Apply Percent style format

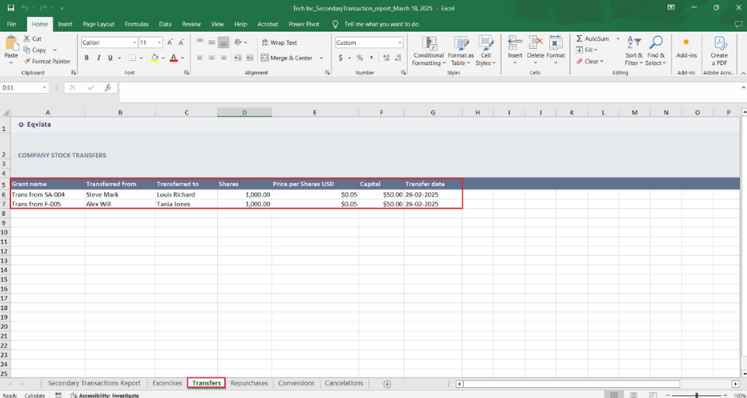pos(360,58)
